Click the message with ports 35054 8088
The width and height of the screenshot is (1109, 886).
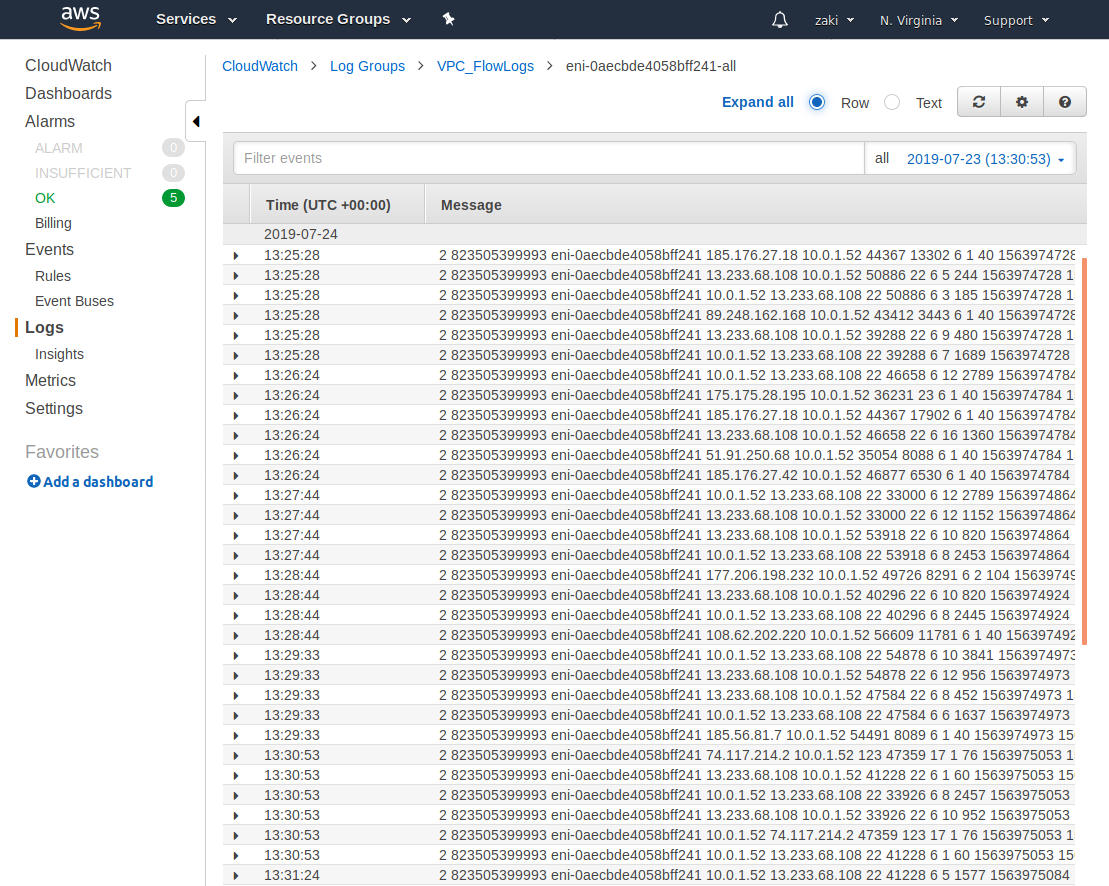[x=757, y=455]
